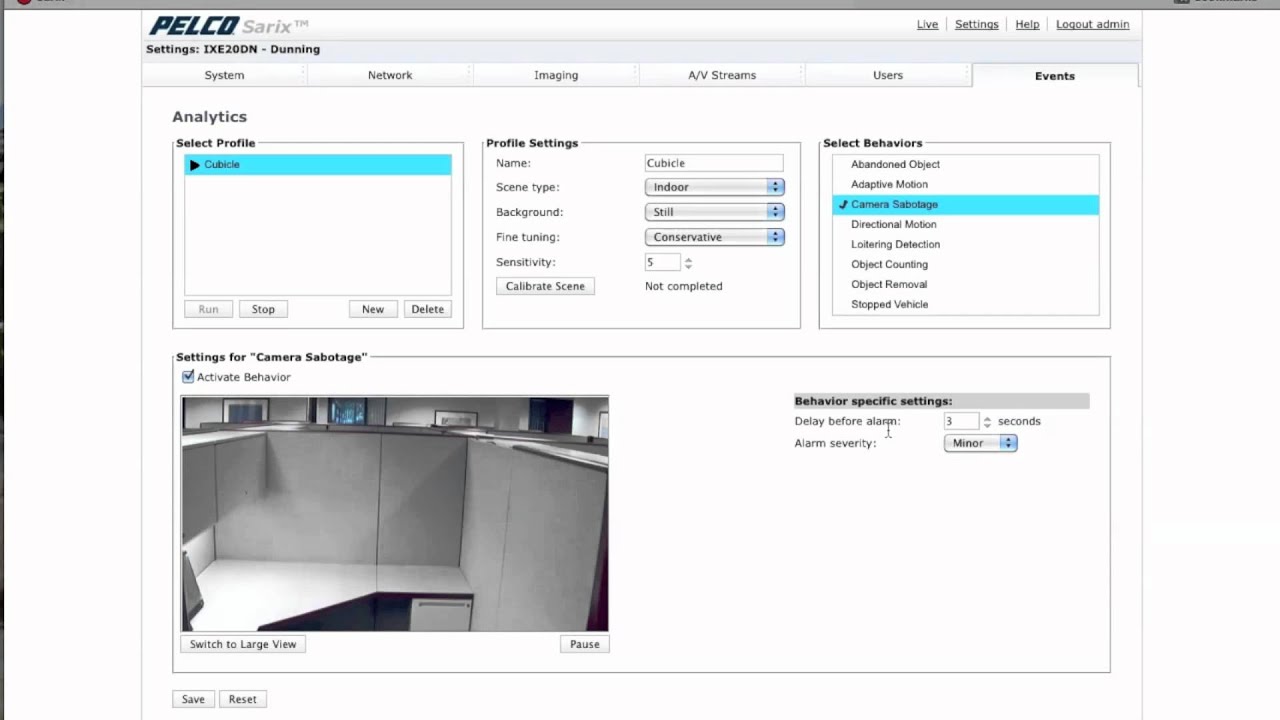
Task: Stop the running profile
Action: 263,309
